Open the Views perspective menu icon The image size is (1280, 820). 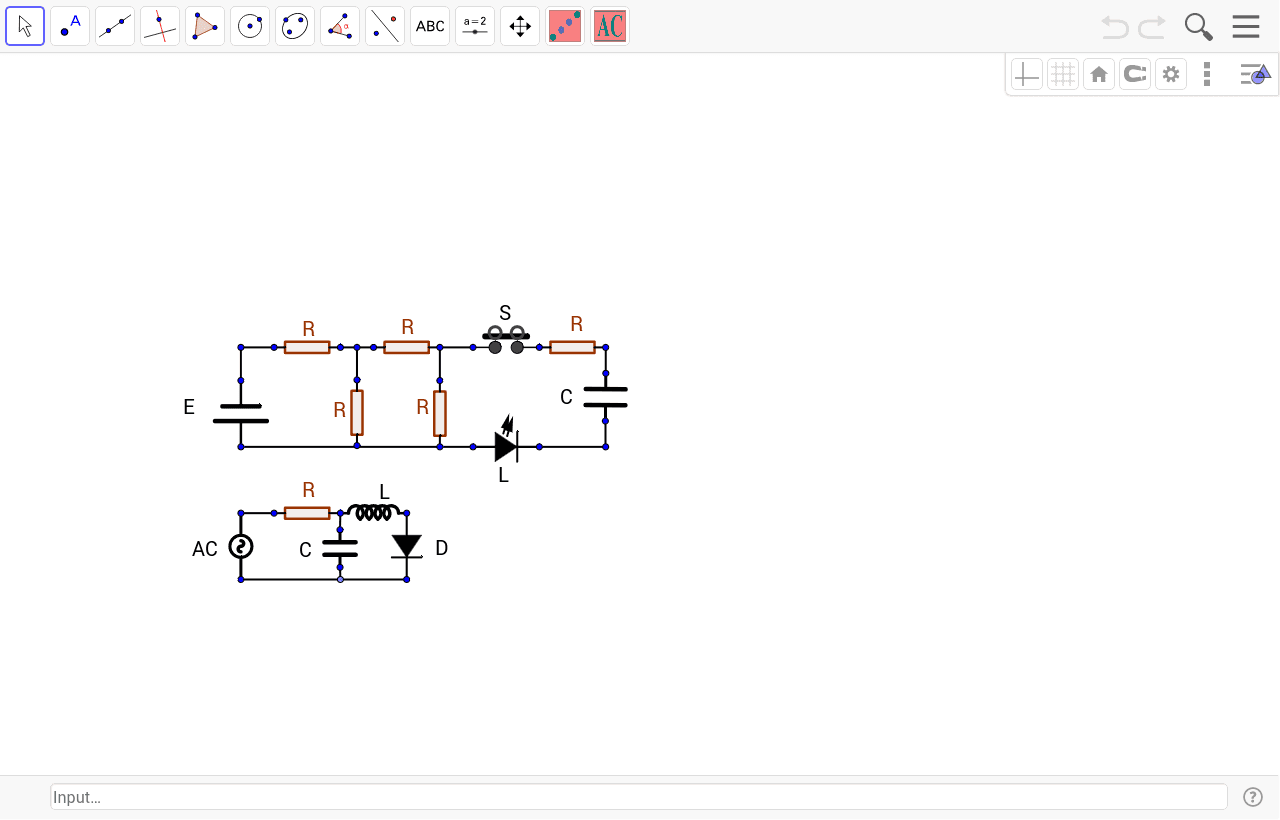click(x=1255, y=74)
